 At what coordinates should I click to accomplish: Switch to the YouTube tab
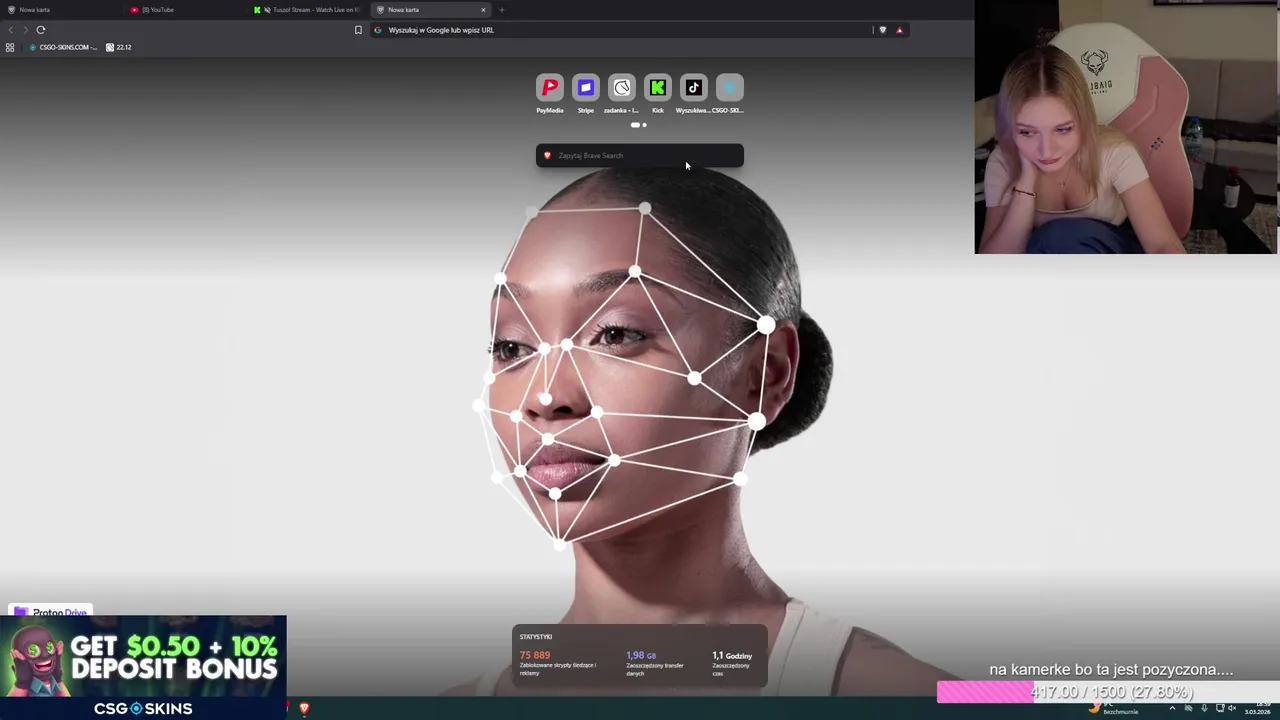pos(185,10)
